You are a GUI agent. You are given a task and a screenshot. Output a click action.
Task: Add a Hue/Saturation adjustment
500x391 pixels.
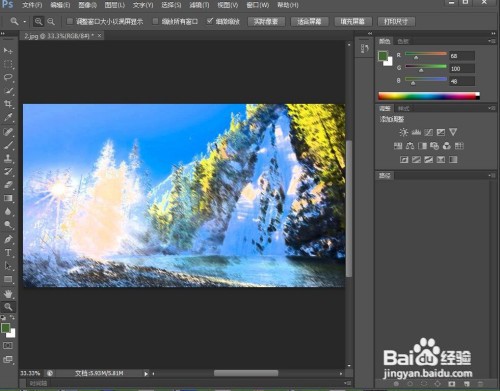(398, 146)
